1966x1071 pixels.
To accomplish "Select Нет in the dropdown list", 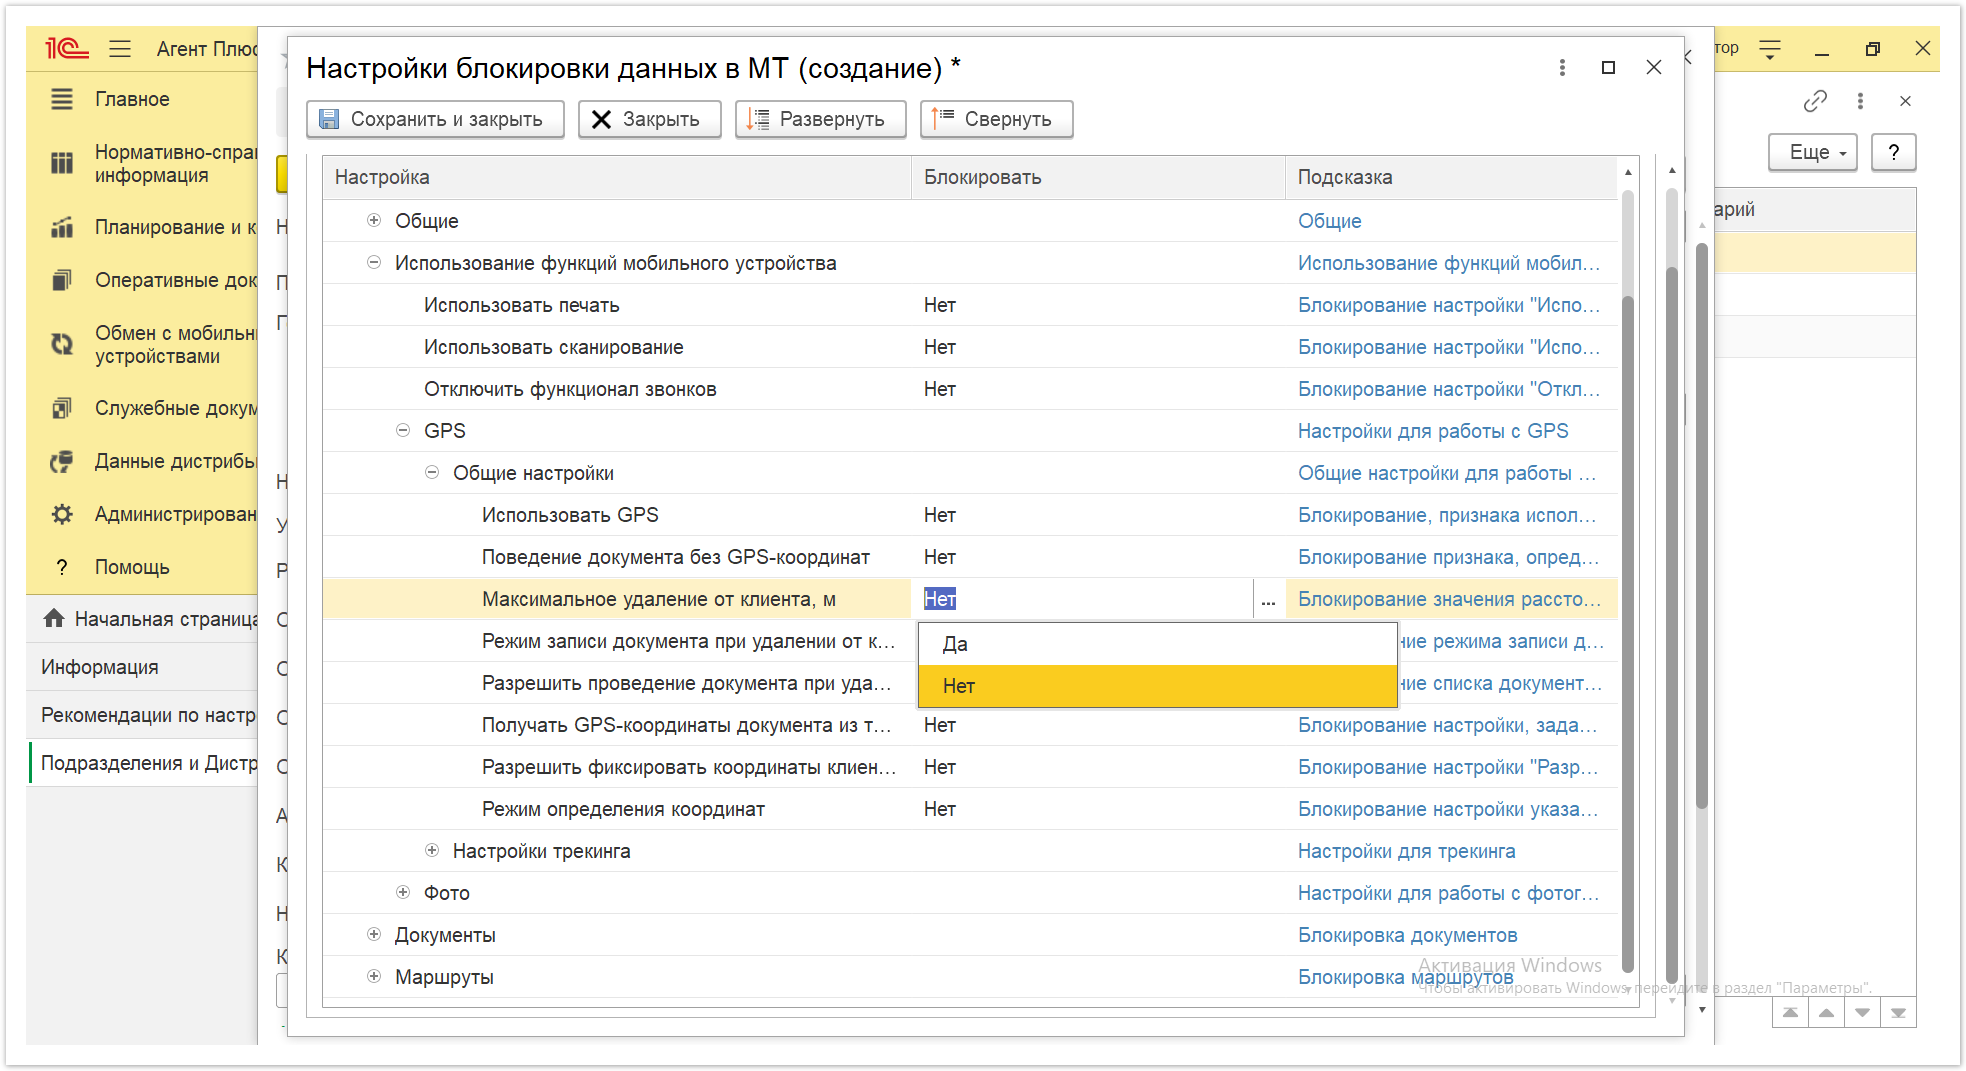I will 1157,686.
